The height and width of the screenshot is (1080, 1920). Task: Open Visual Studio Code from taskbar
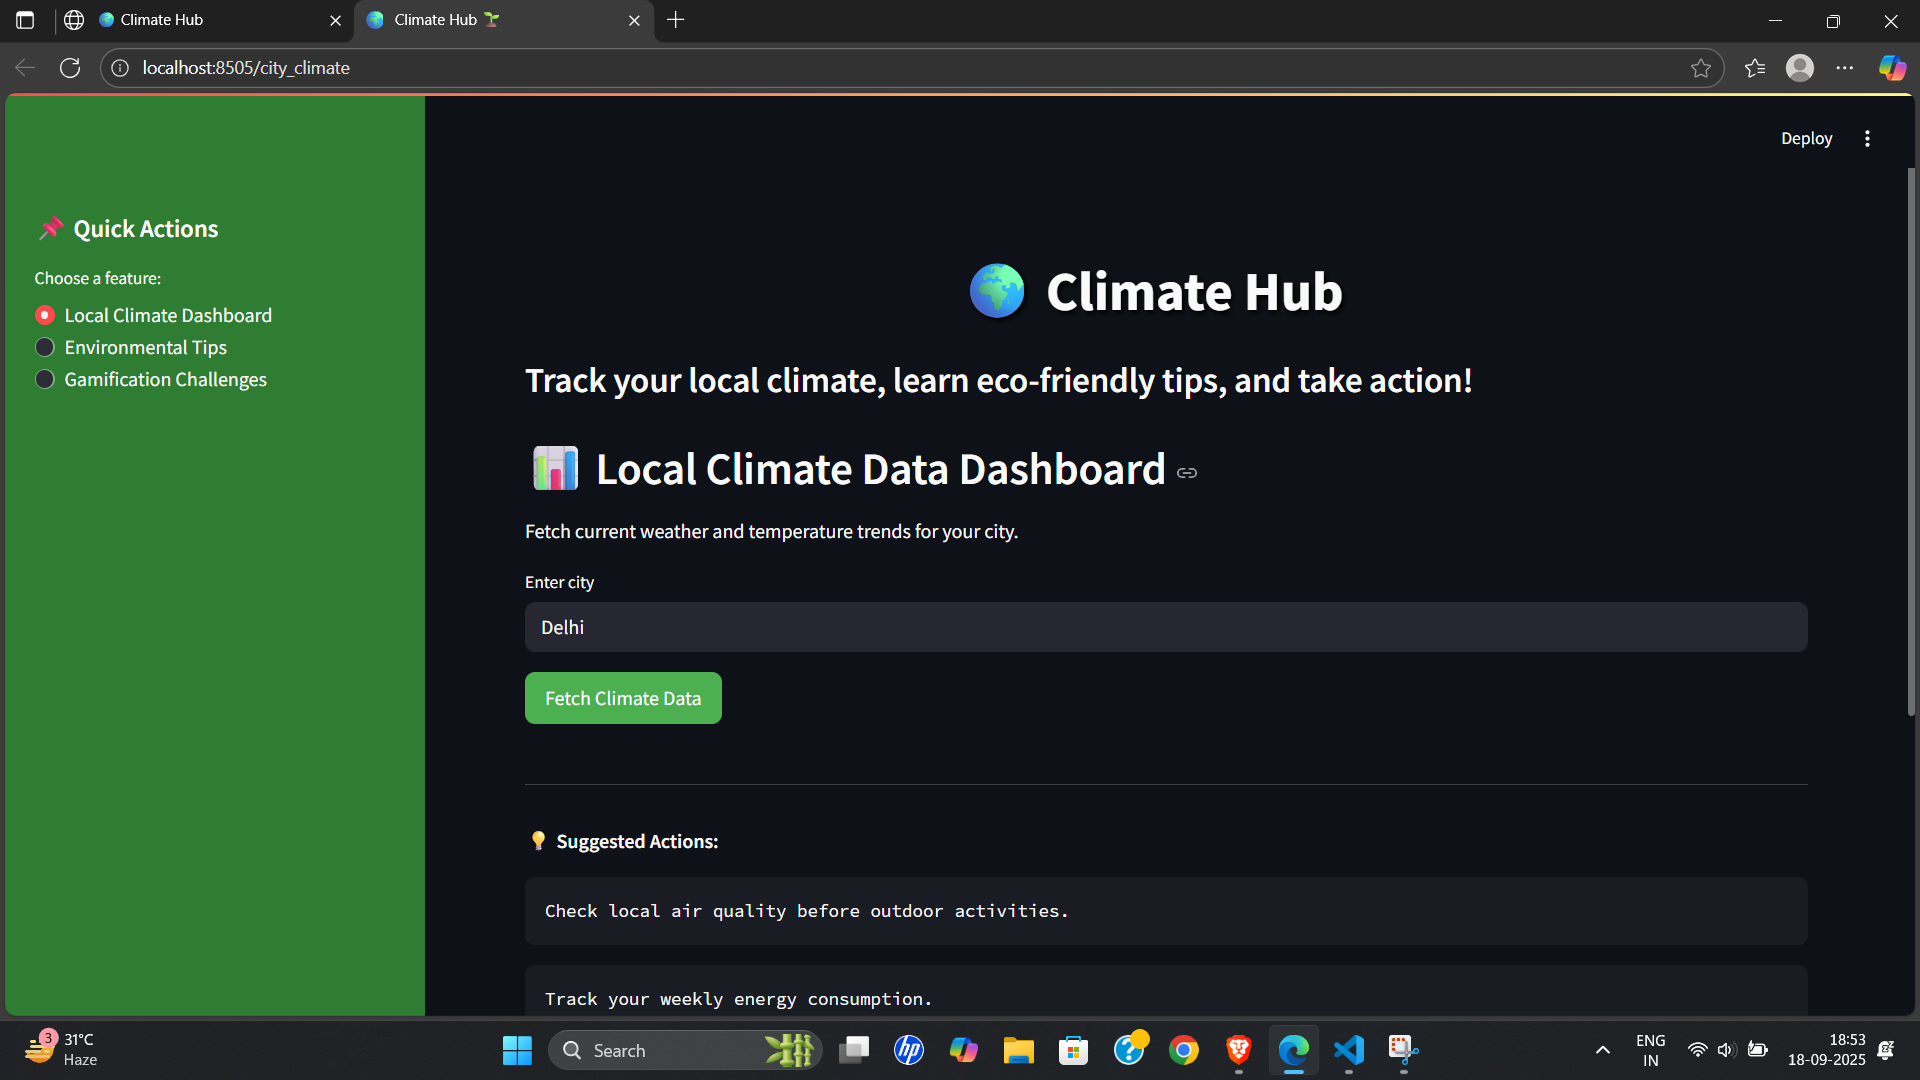1349,1050
